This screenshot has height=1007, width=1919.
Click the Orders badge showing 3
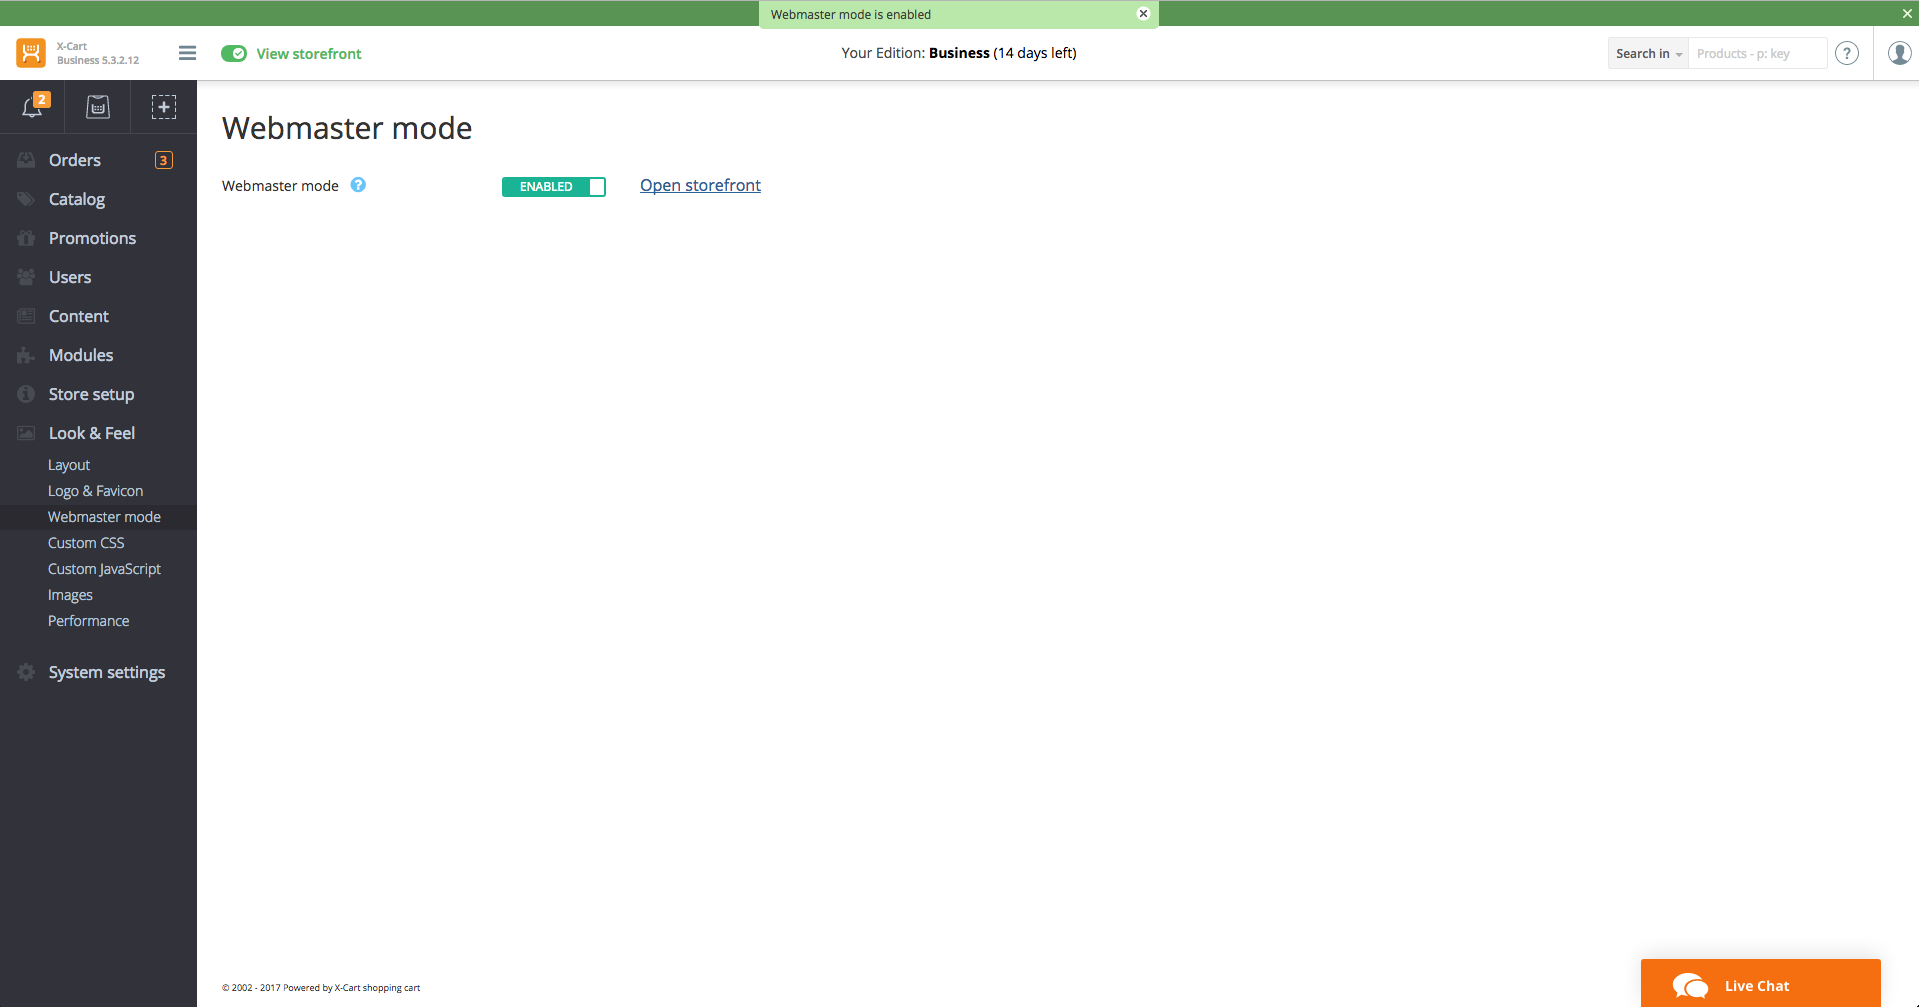point(164,160)
